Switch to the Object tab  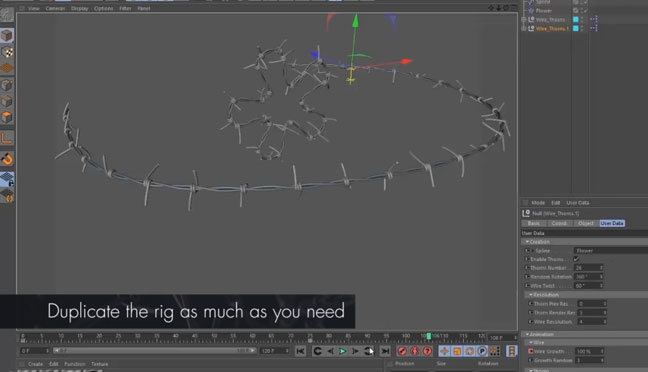pyautogui.click(x=586, y=223)
